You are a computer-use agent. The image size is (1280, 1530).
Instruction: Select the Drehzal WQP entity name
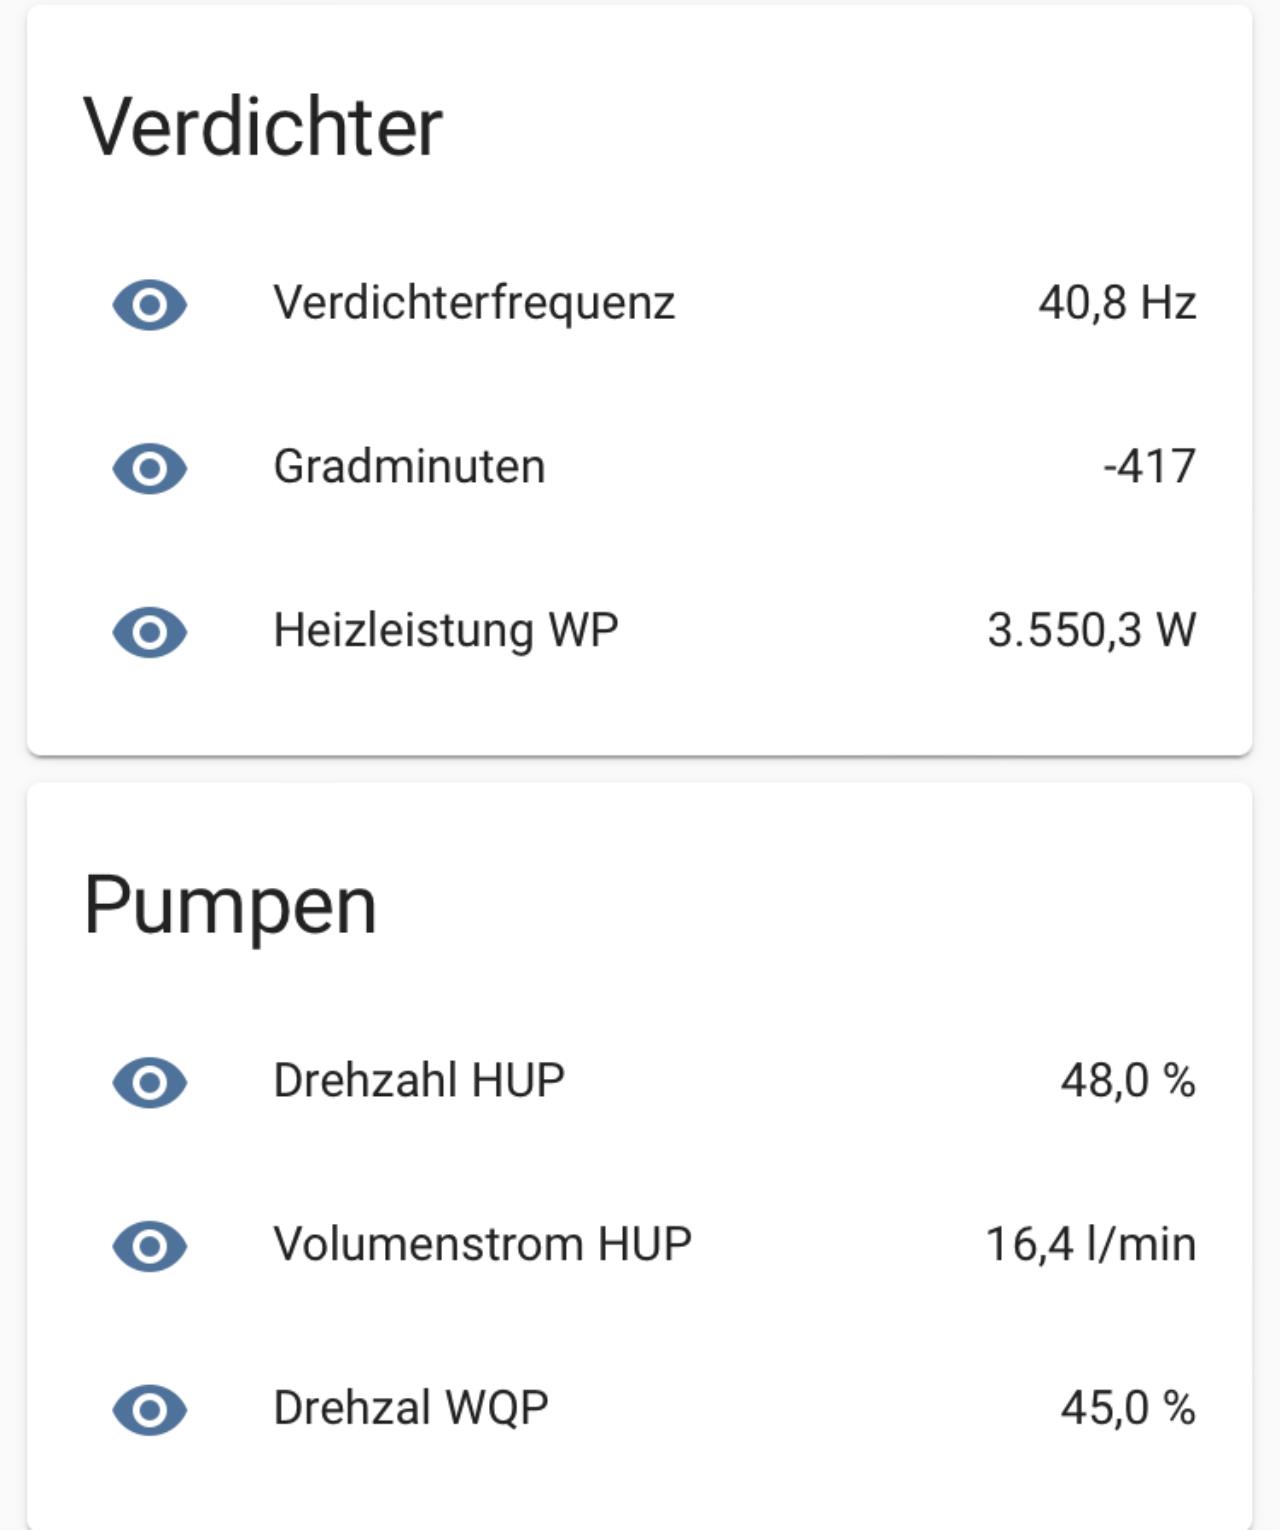point(411,1409)
